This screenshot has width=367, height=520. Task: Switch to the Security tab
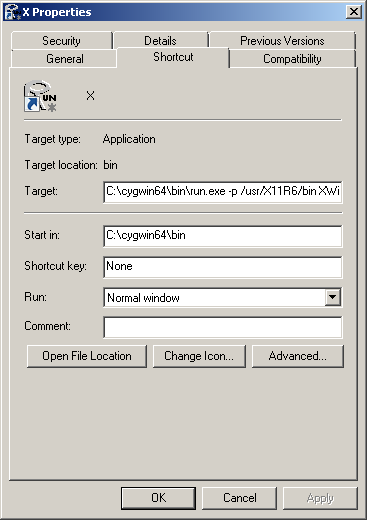(x=61, y=41)
